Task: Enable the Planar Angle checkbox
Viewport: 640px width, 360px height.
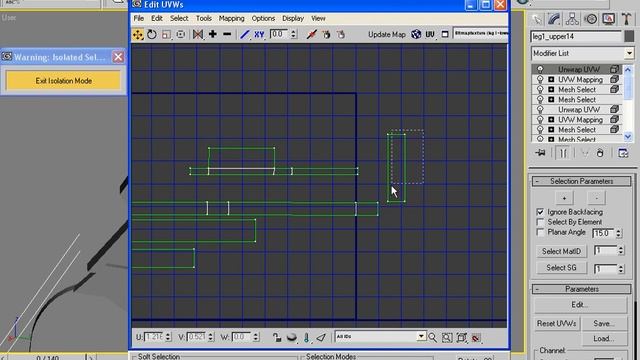Action: point(540,232)
